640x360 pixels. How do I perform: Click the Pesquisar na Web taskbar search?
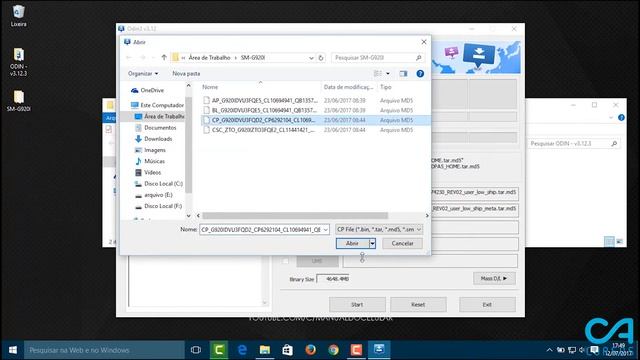[104, 350]
